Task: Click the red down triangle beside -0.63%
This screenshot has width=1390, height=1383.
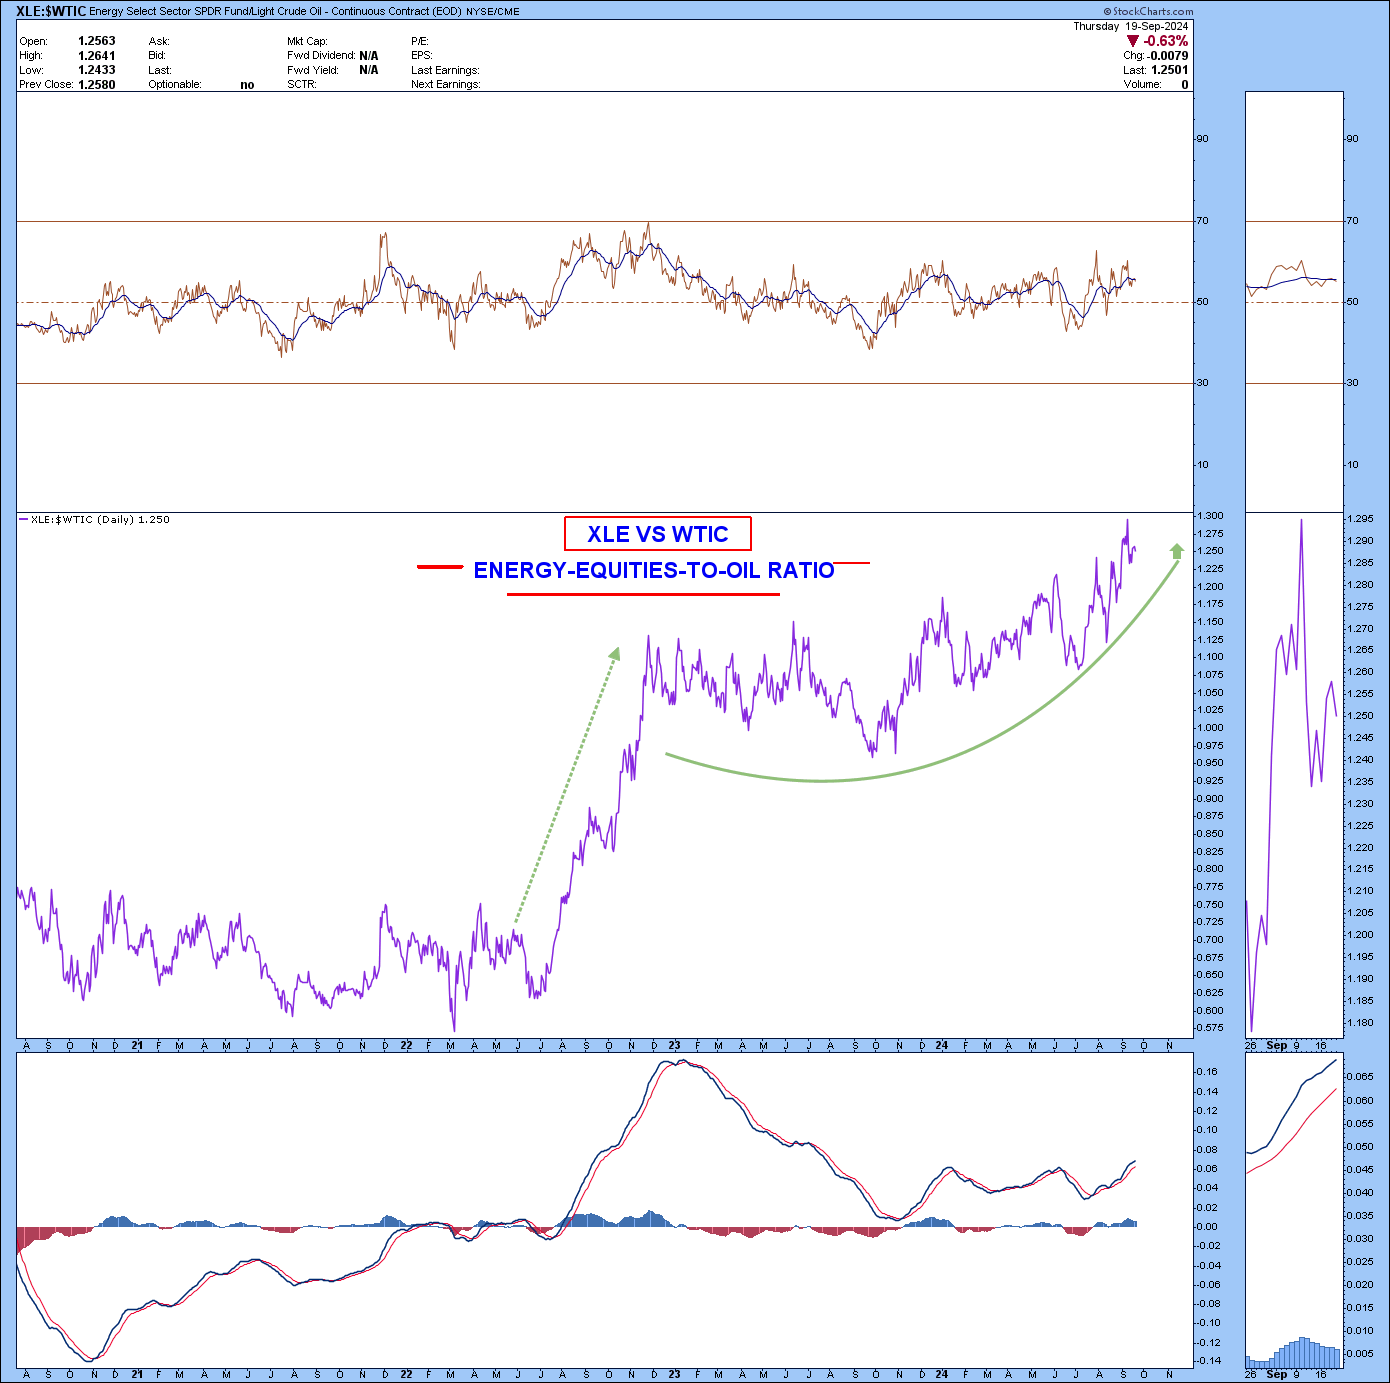Action: [1132, 41]
